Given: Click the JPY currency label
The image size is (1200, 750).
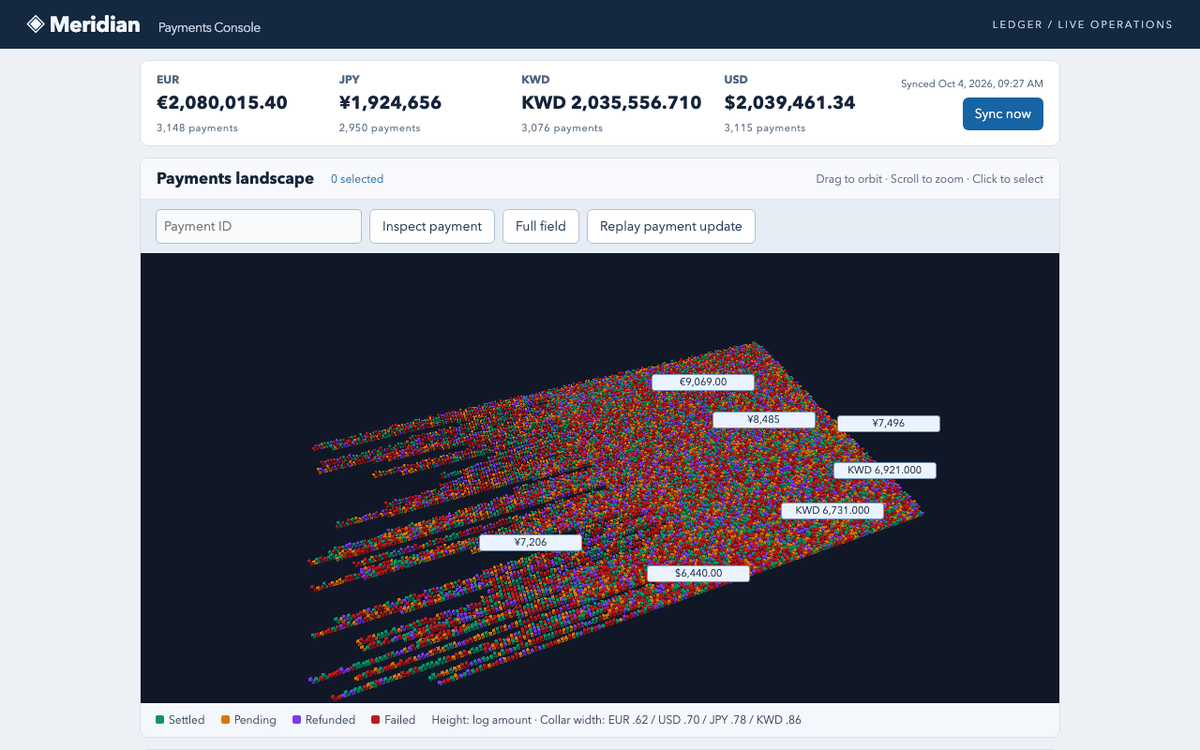Looking at the screenshot, I should [x=350, y=79].
